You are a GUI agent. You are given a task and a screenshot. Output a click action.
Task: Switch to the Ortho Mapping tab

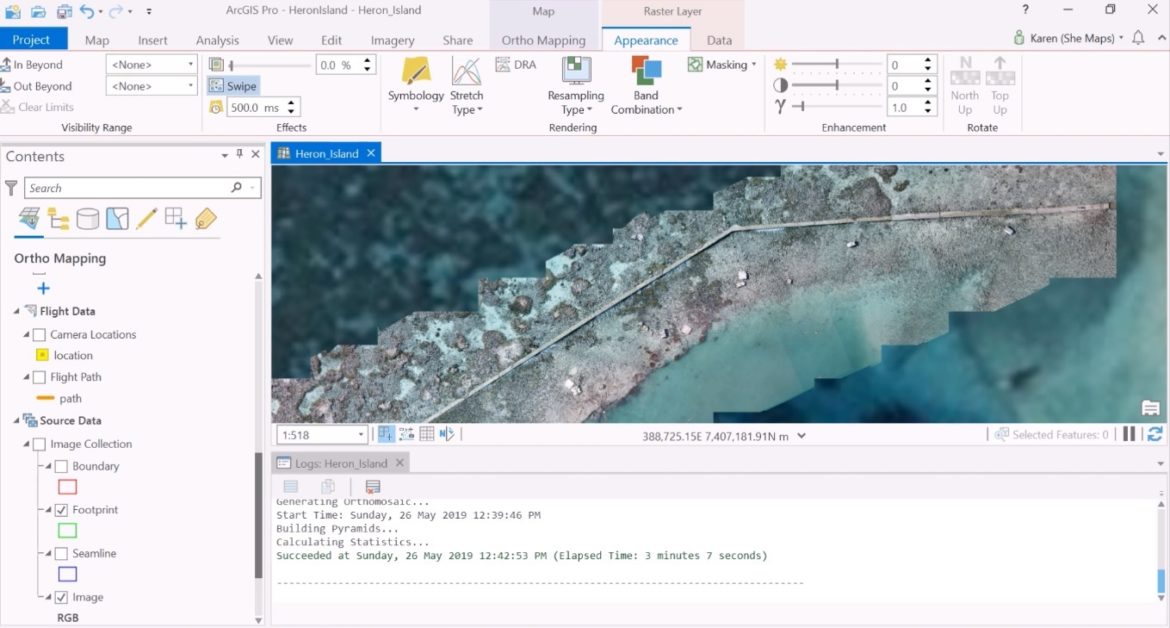(x=543, y=40)
